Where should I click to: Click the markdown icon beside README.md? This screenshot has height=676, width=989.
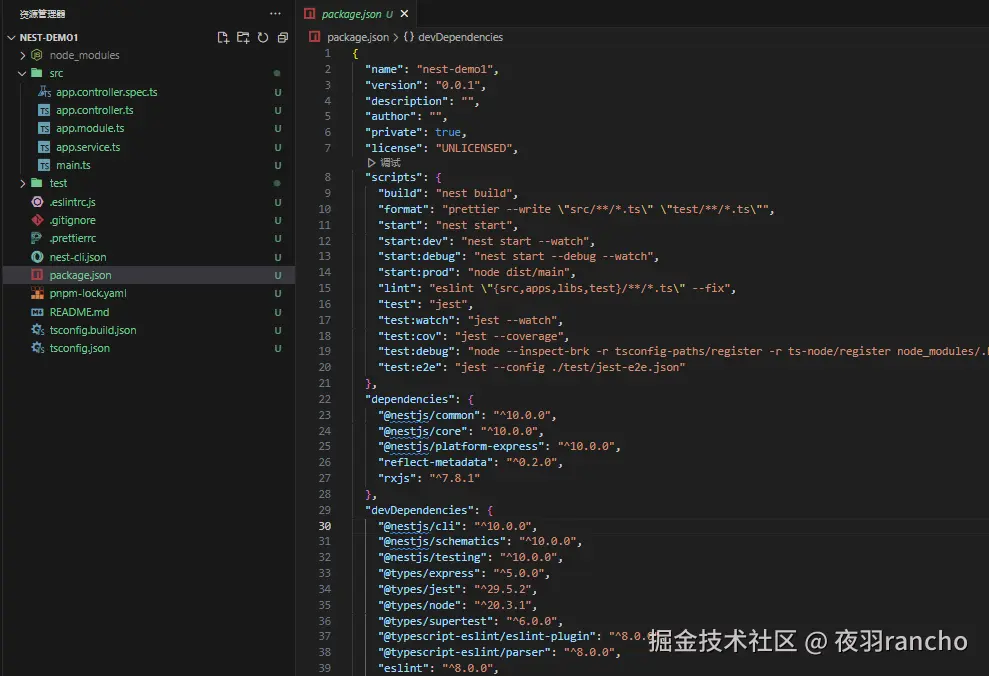coord(37,312)
